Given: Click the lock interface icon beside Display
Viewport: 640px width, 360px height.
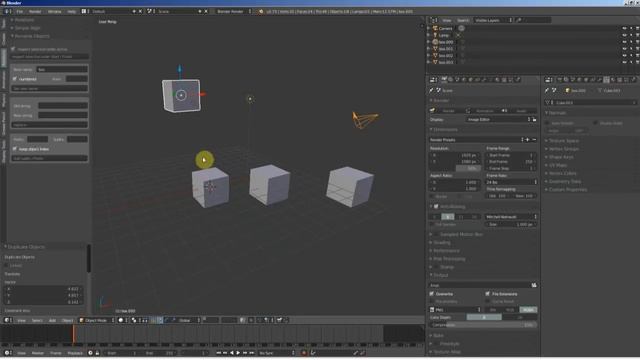Looking at the screenshot, I should [x=534, y=120].
